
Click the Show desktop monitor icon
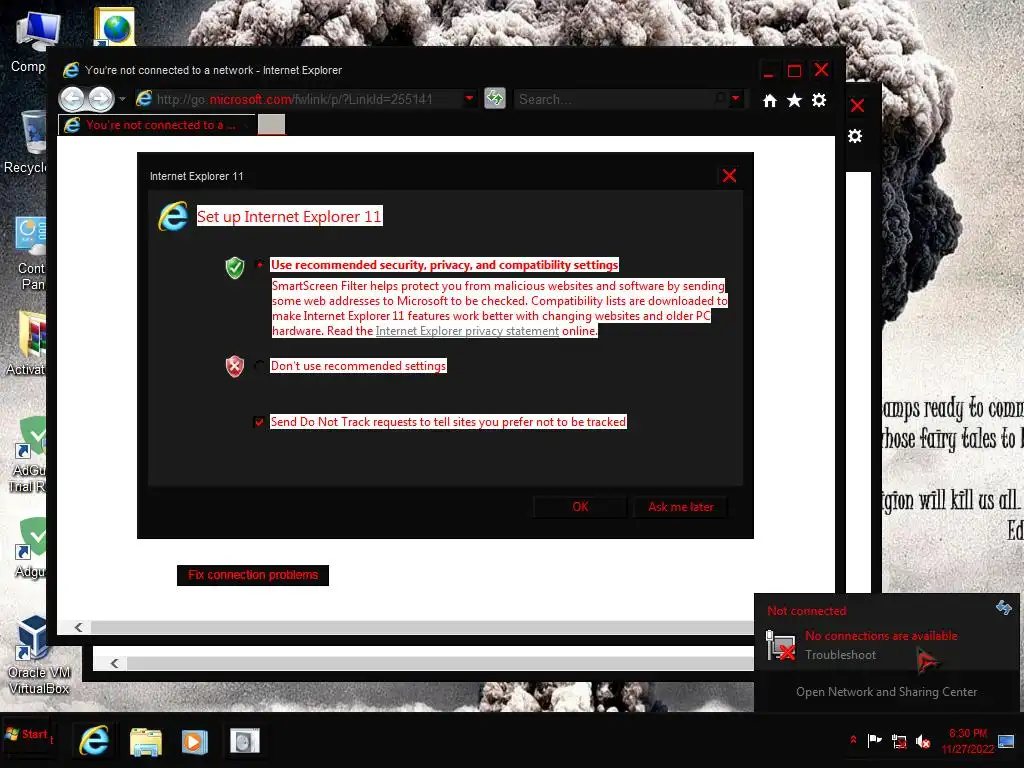tap(1006, 741)
